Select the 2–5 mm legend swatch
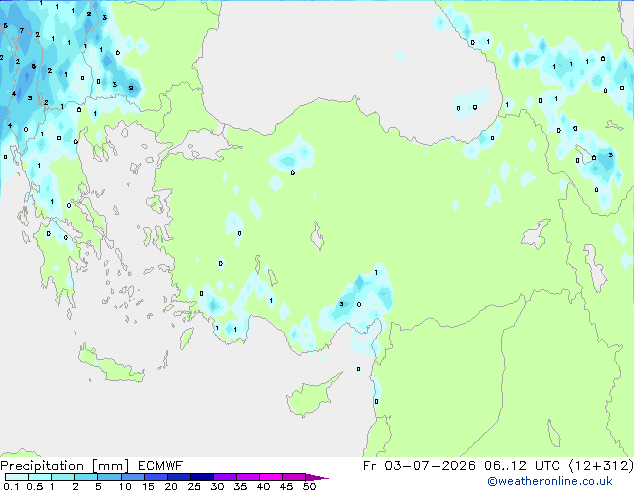 86,477
